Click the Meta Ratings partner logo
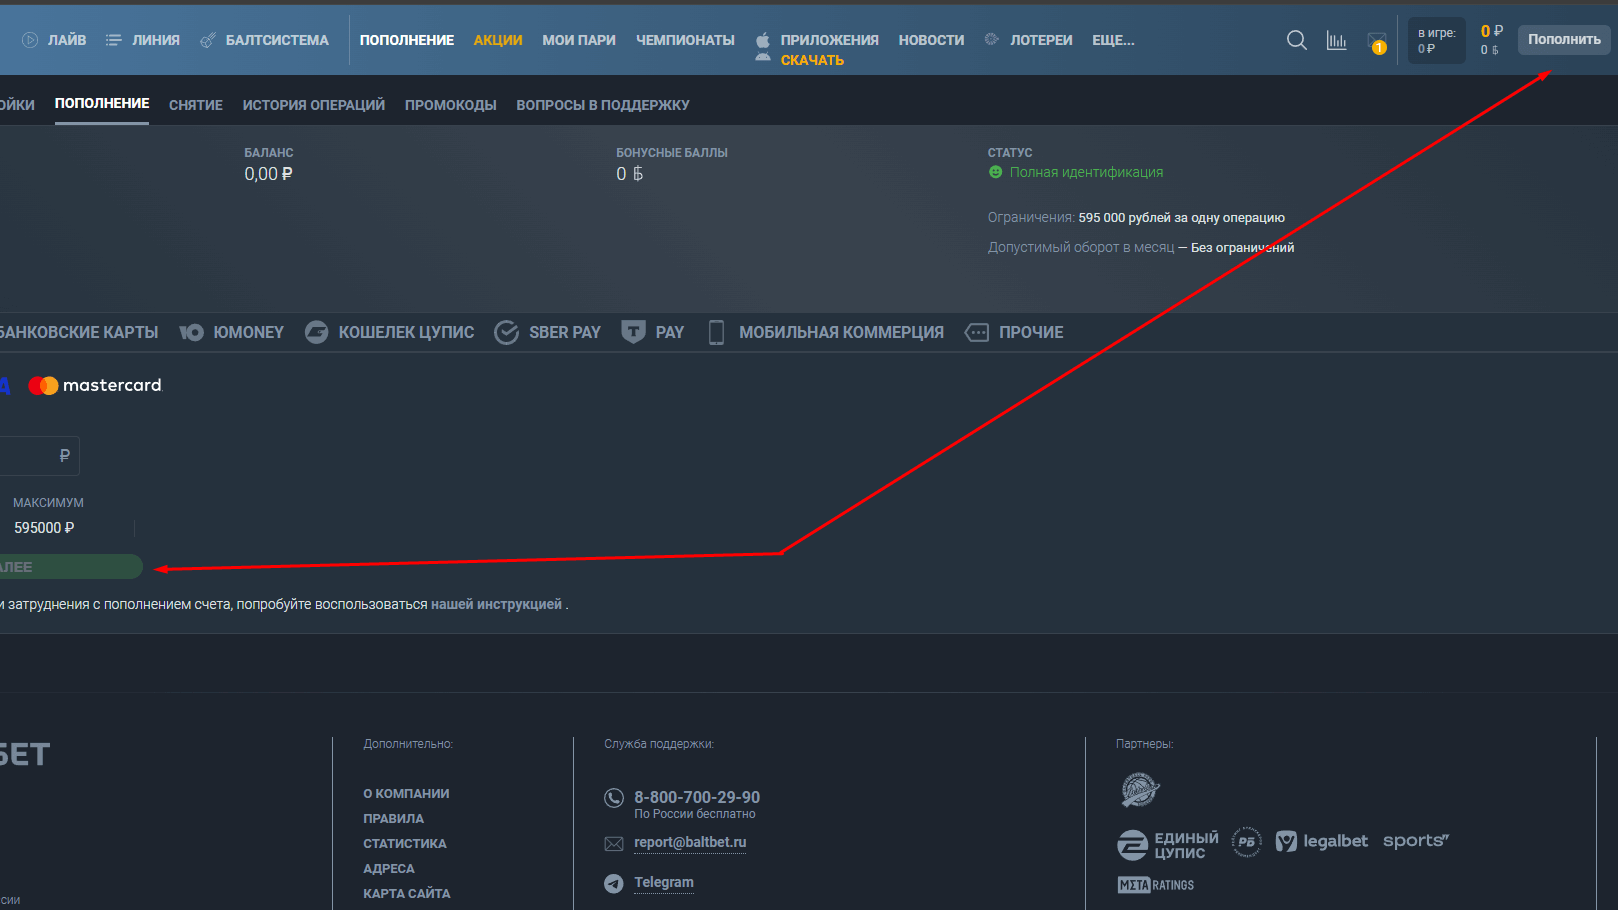Screen dimensions: 1618x910 tap(1156, 885)
